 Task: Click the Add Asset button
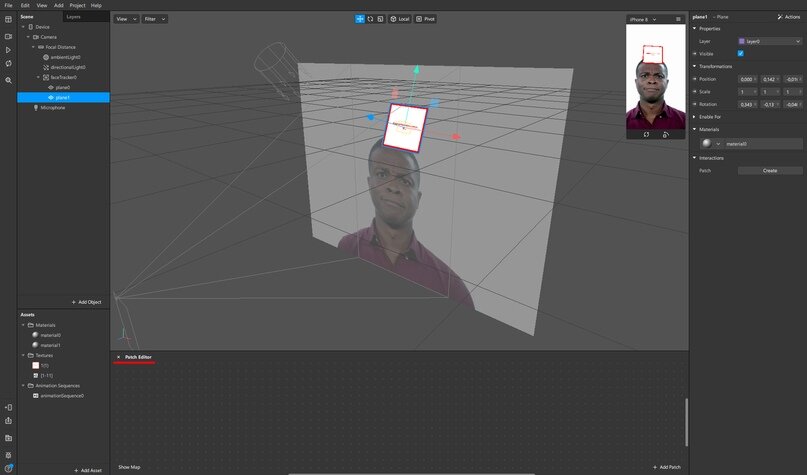87,470
